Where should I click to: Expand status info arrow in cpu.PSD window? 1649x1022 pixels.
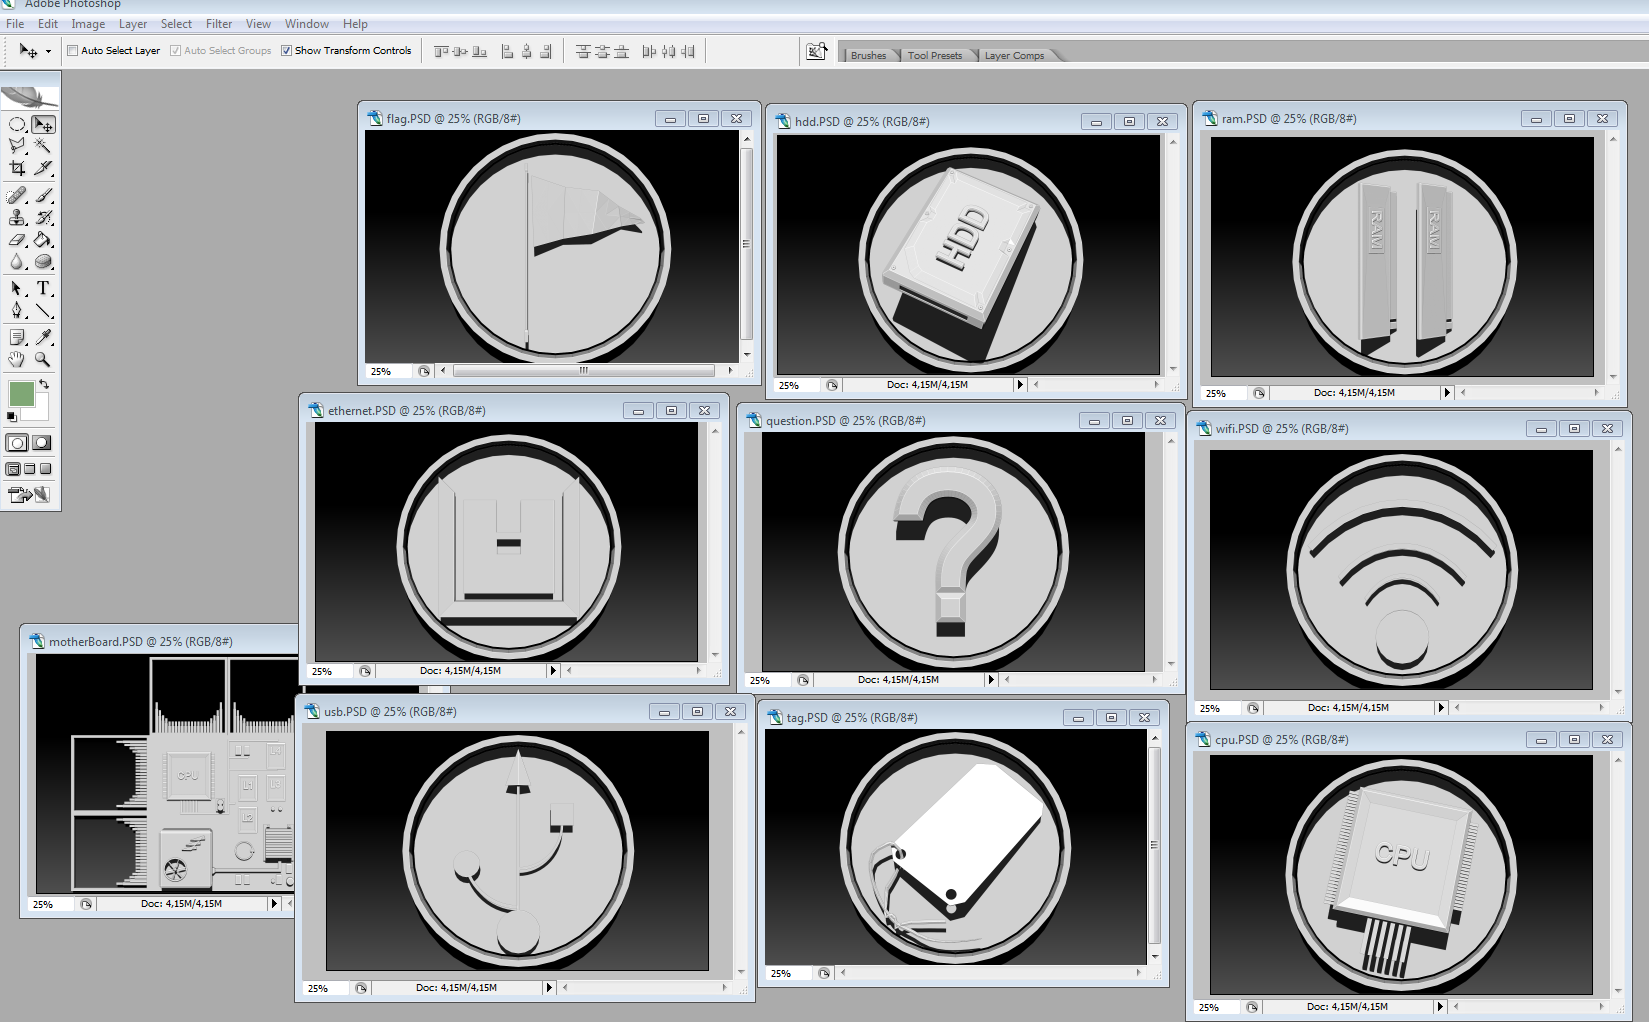pos(1440,1007)
